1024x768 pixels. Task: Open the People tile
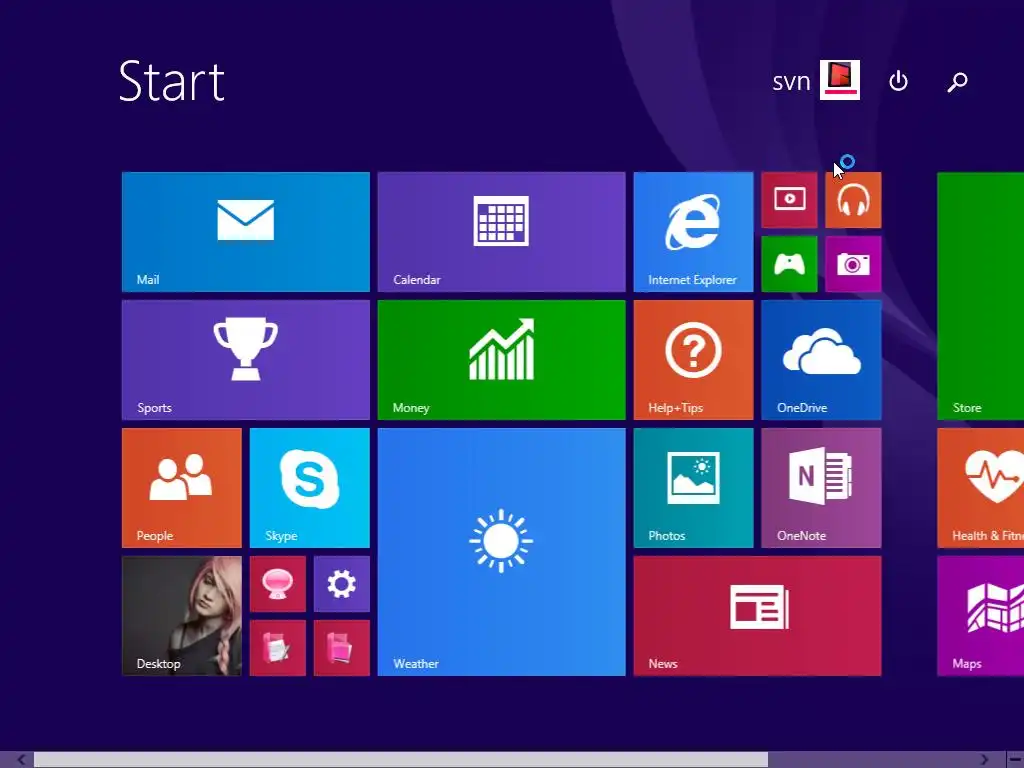pyautogui.click(x=182, y=488)
